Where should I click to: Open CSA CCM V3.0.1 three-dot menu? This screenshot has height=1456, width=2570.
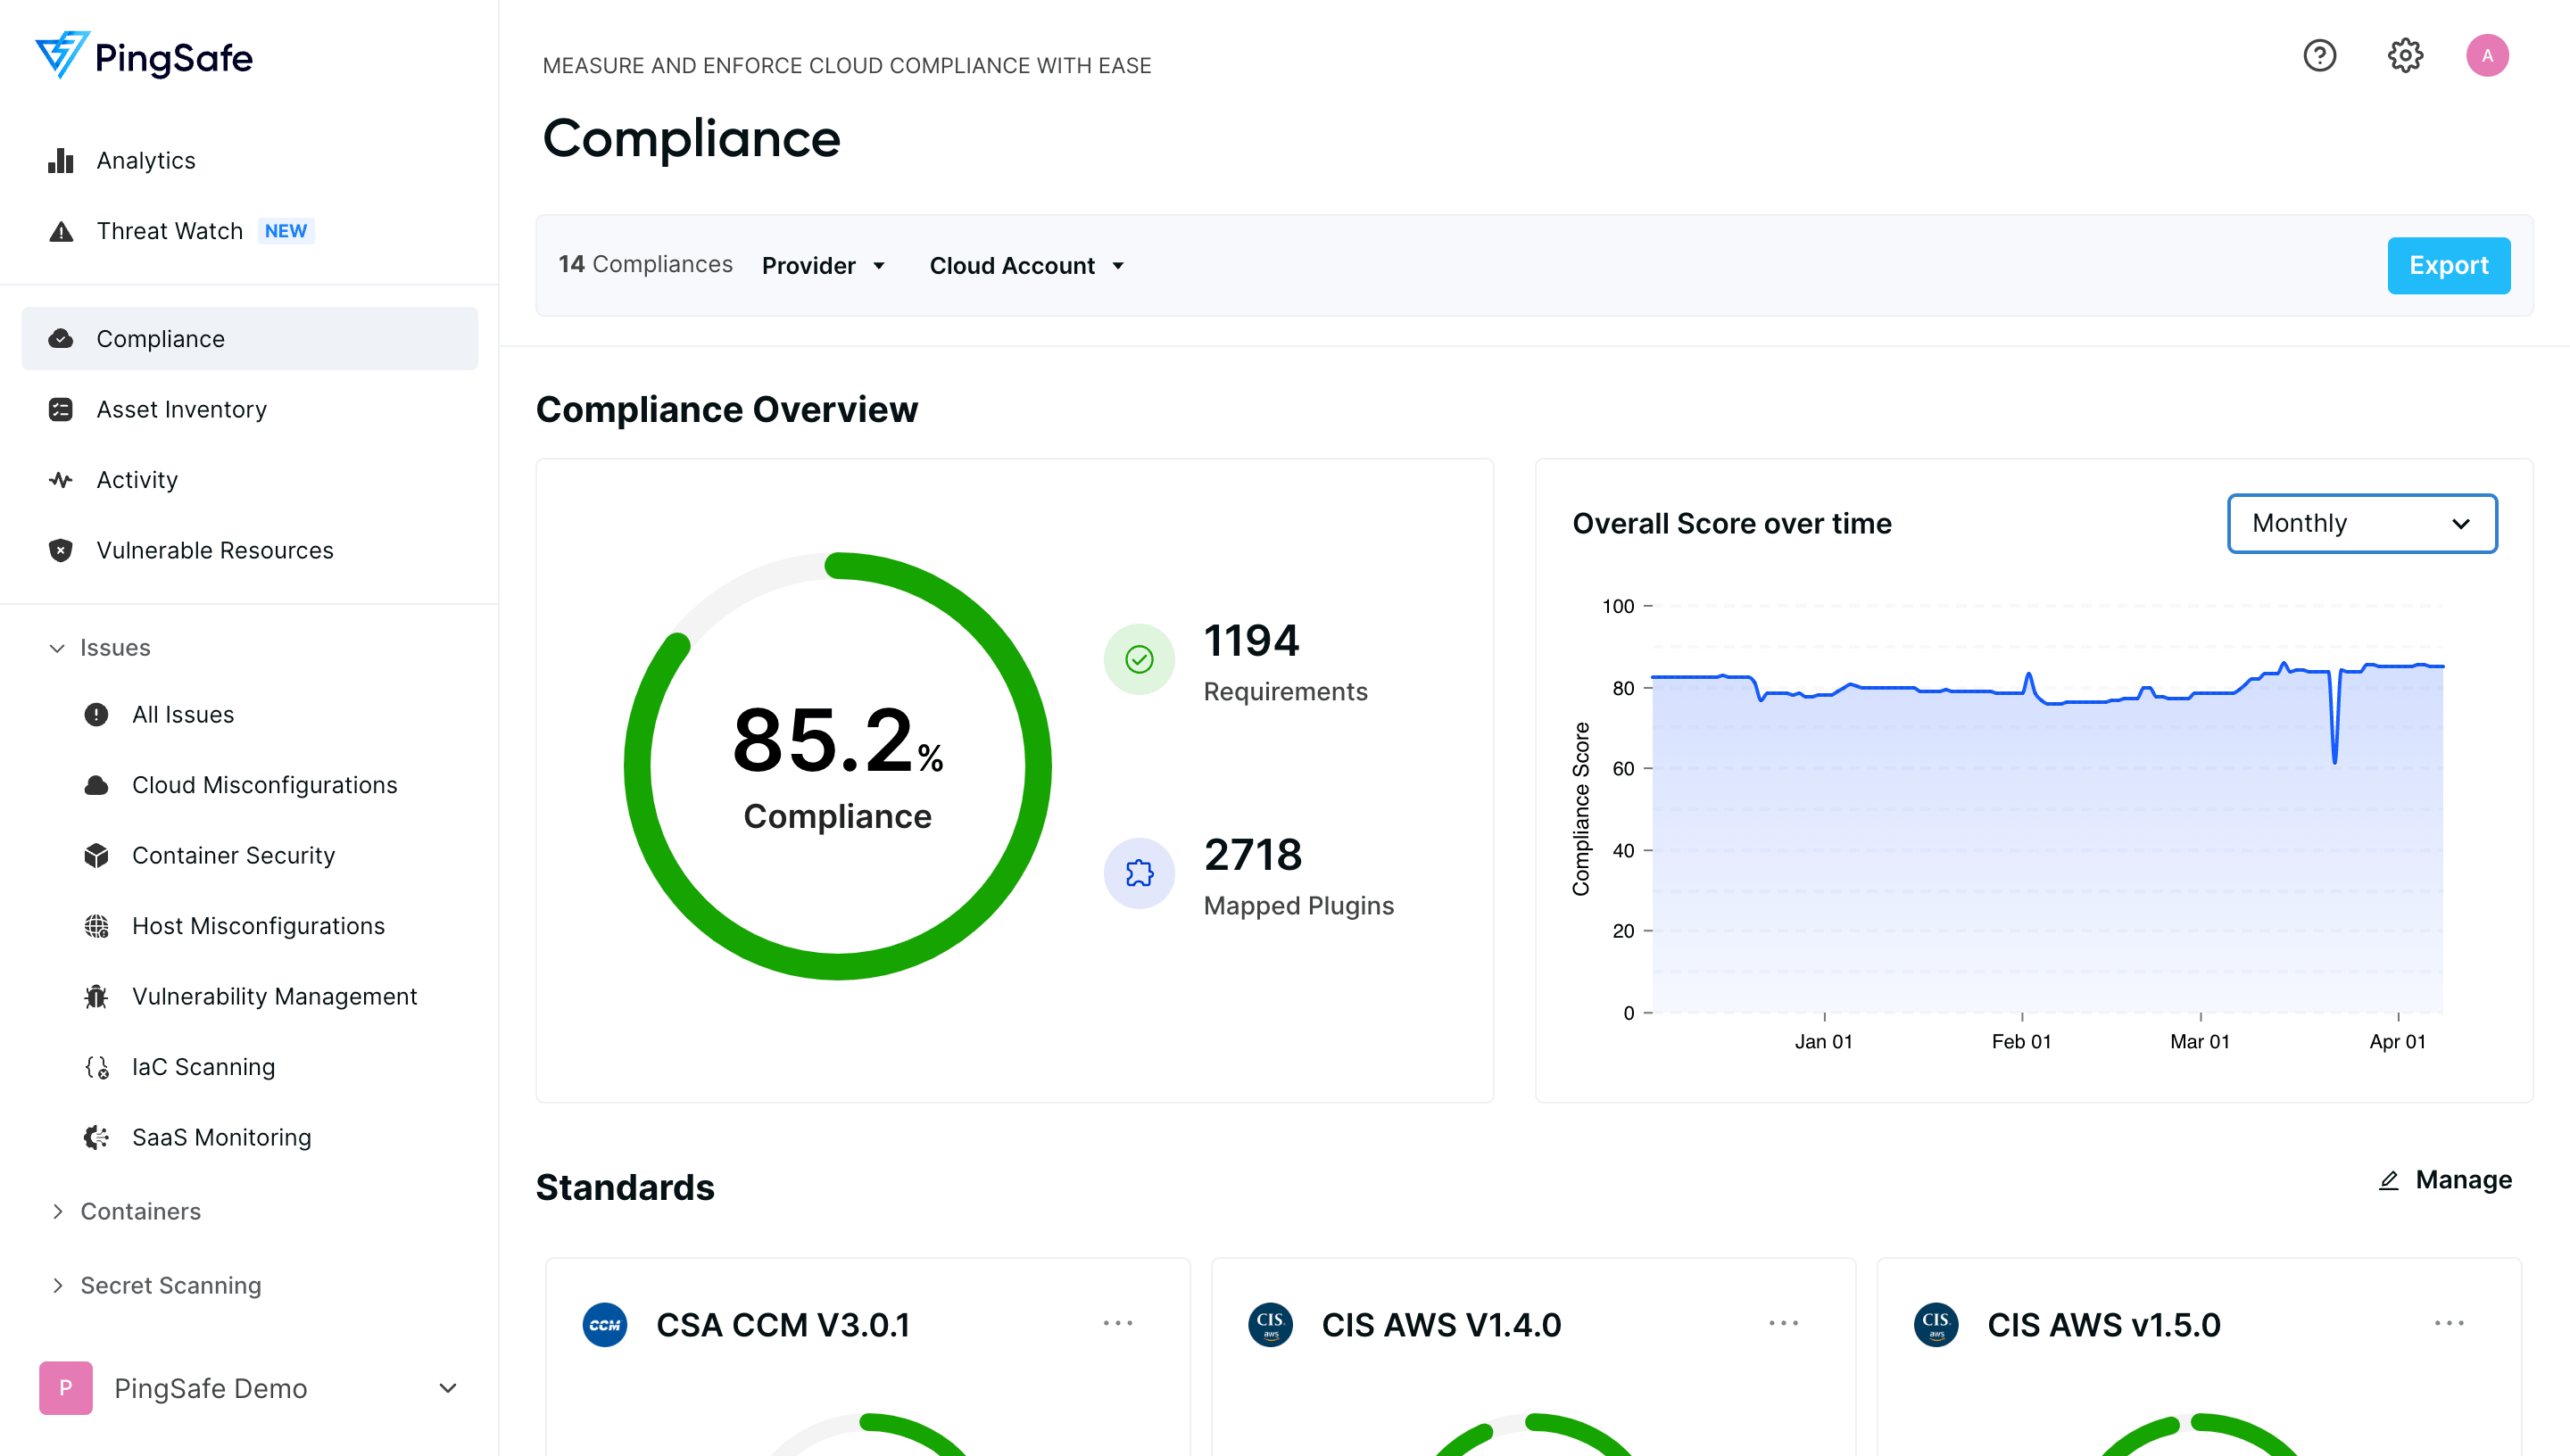click(x=1117, y=1323)
